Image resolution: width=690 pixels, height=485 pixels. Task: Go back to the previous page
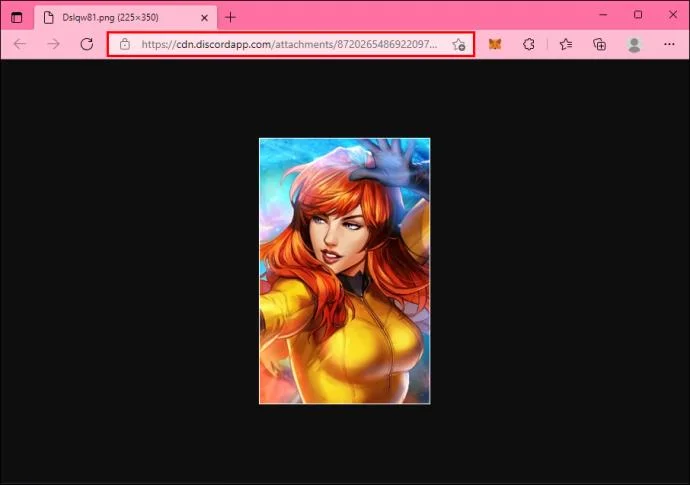[x=20, y=44]
